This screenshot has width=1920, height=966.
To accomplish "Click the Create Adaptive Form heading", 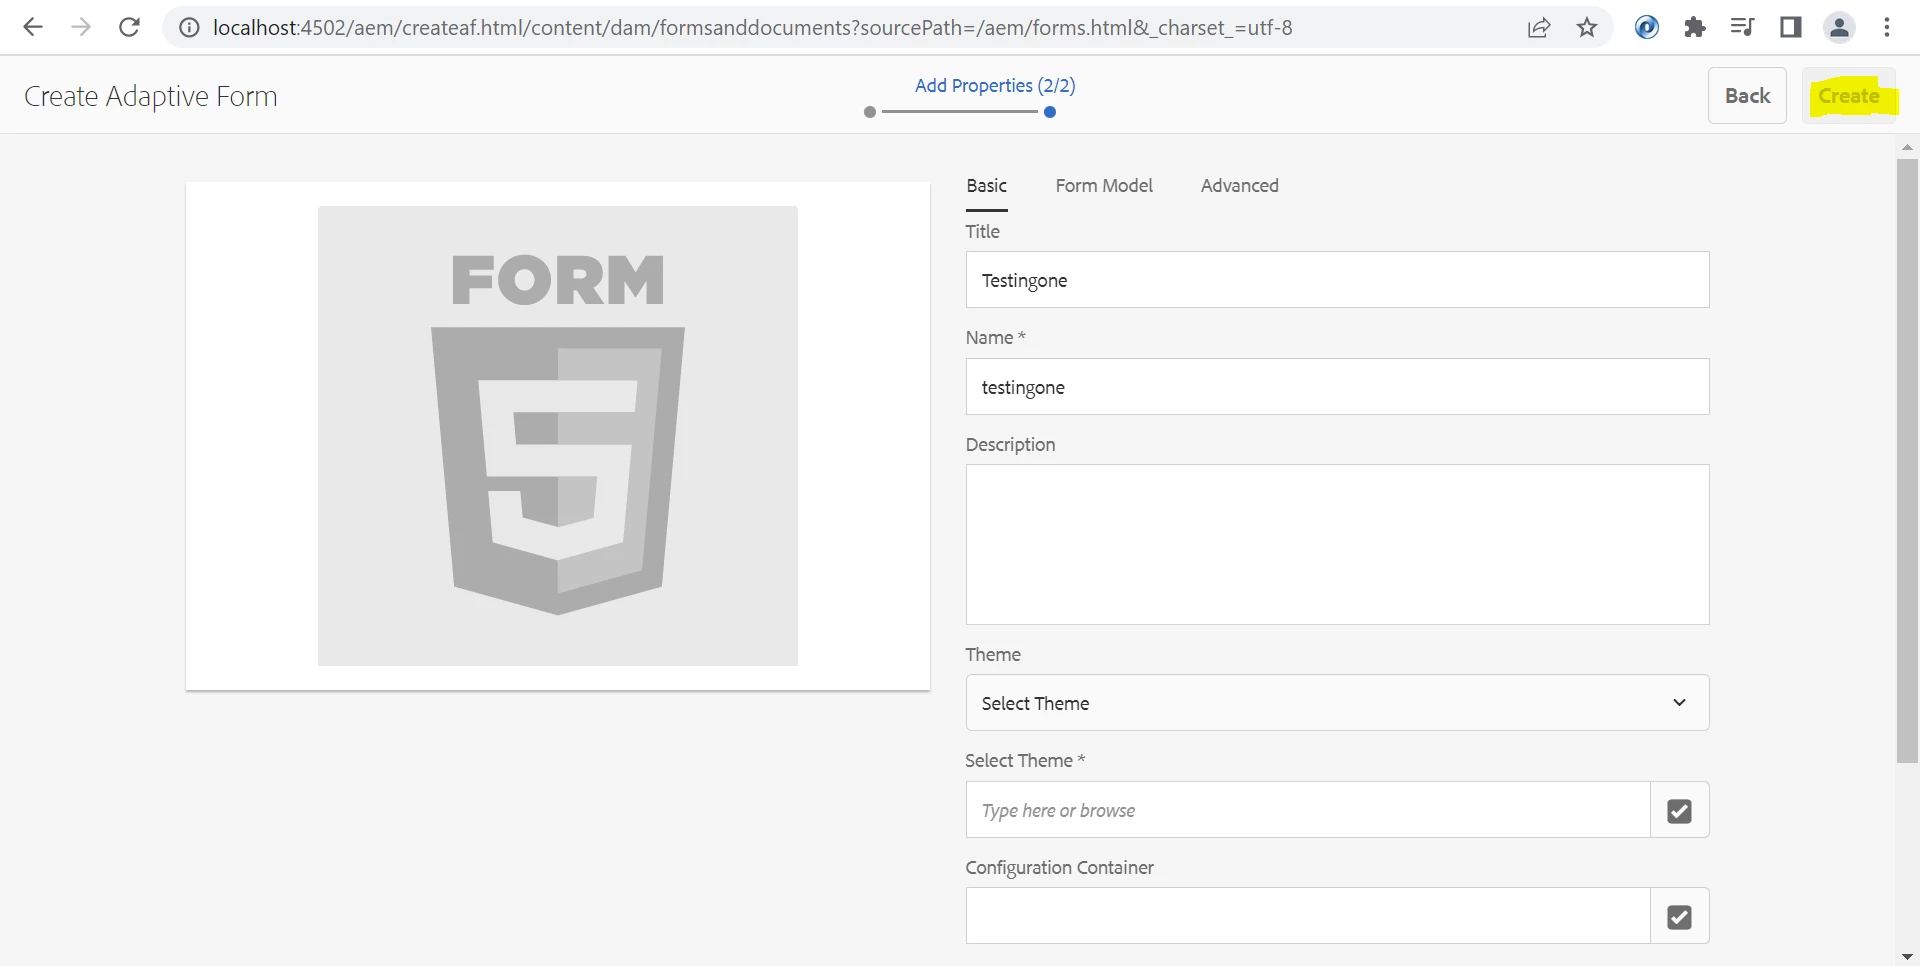I will click(151, 96).
